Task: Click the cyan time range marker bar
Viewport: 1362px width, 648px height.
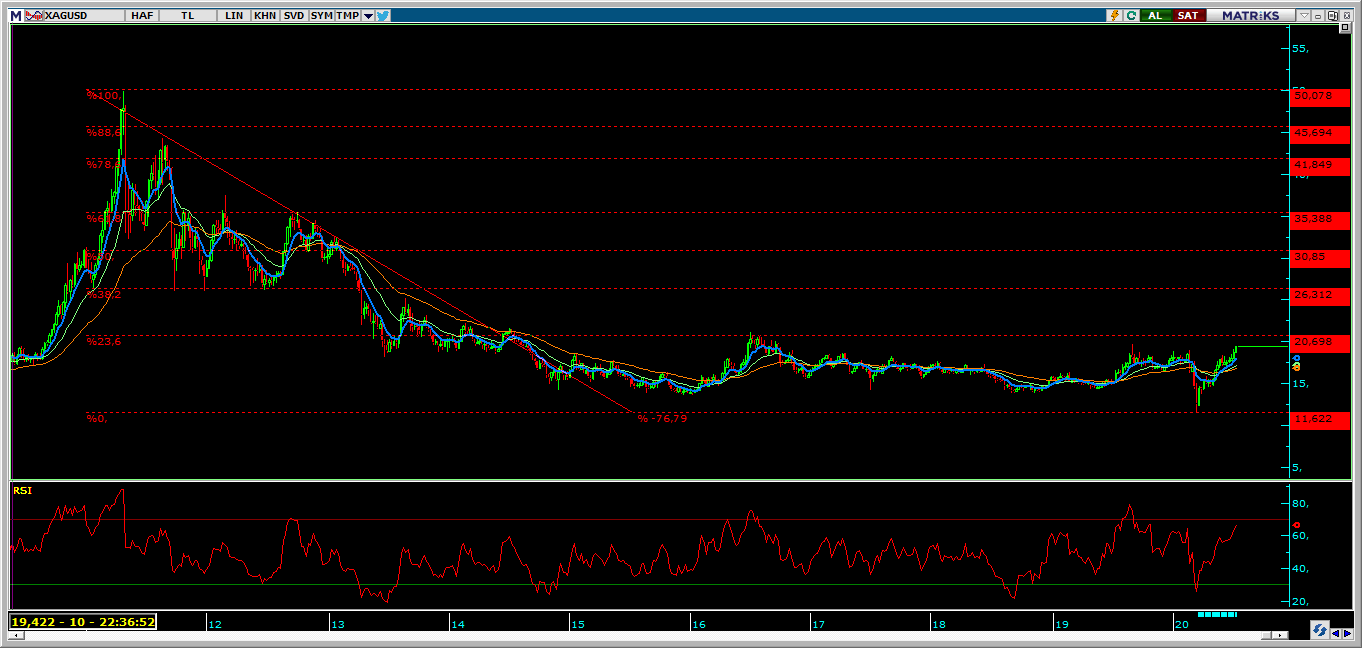Action: click(1217, 614)
